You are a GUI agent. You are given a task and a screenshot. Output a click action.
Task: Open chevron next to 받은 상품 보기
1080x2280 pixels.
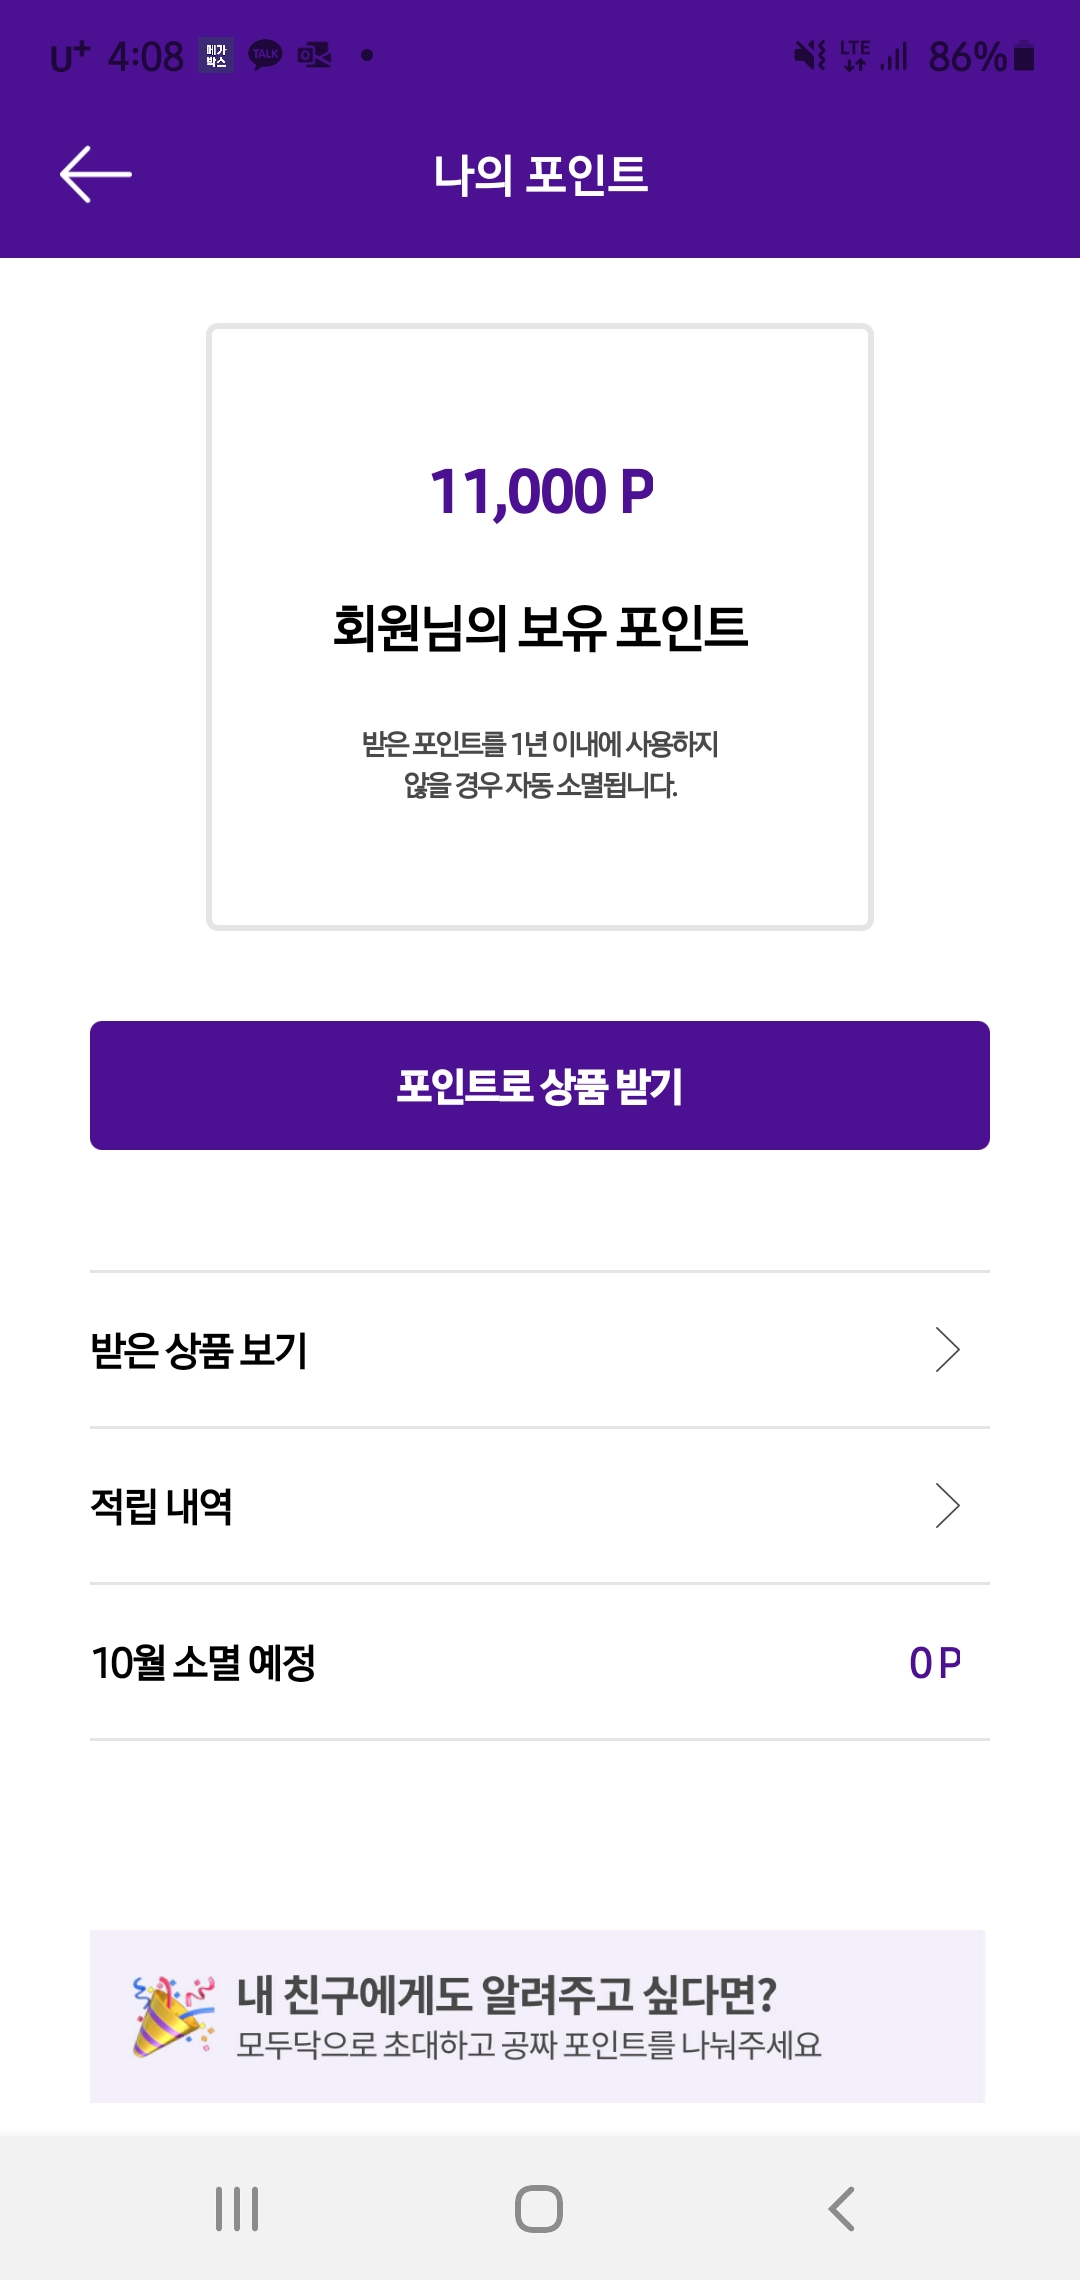[947, 1350]
